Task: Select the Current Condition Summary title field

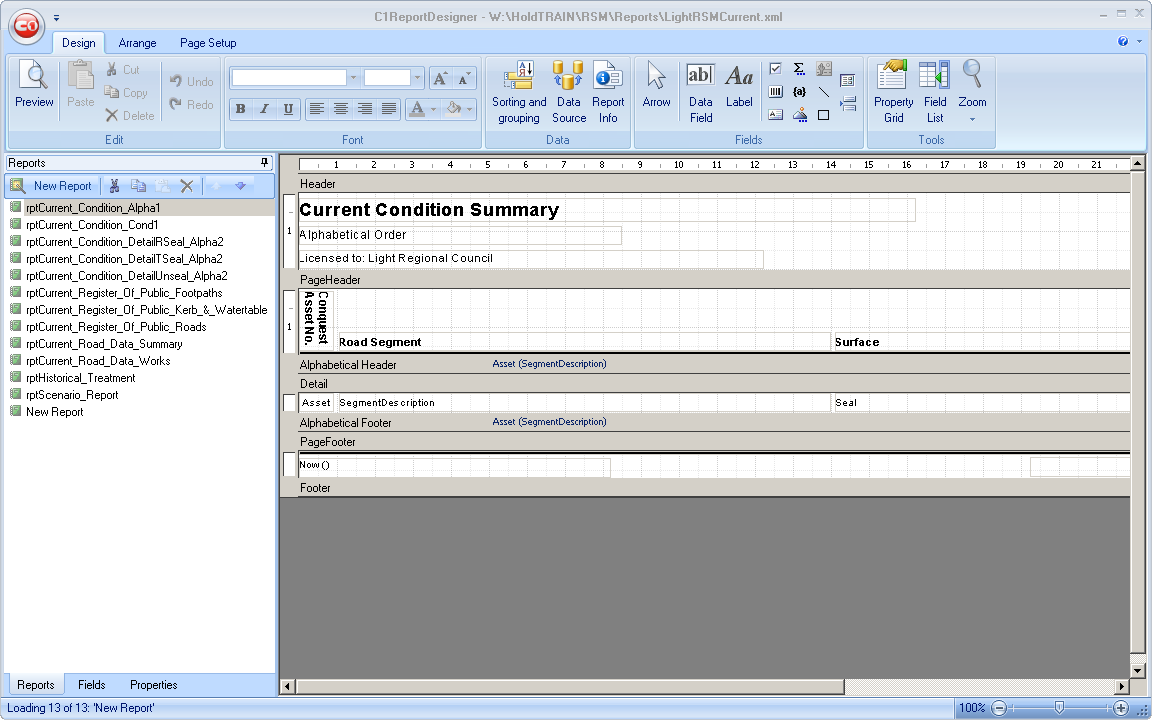Action: pos(607,209)
